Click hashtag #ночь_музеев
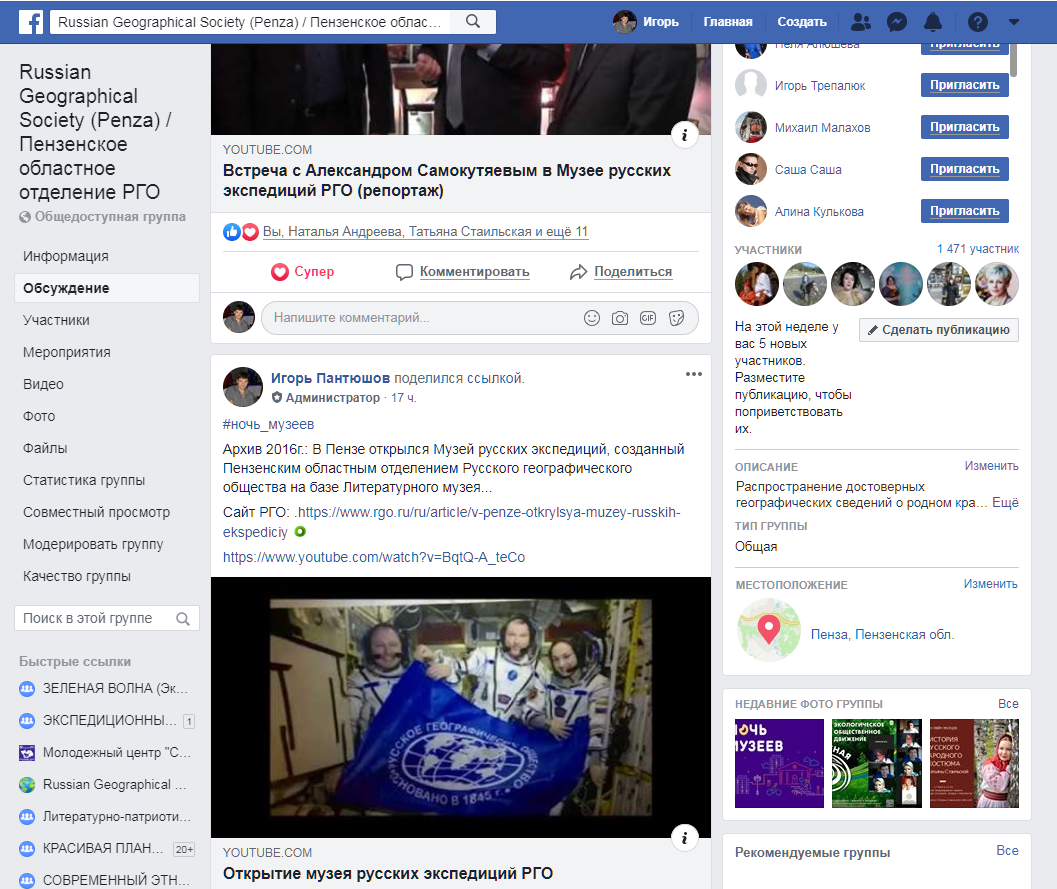Image resolution: width=1057 pixels, height=889 pixels. coord(268,424)
